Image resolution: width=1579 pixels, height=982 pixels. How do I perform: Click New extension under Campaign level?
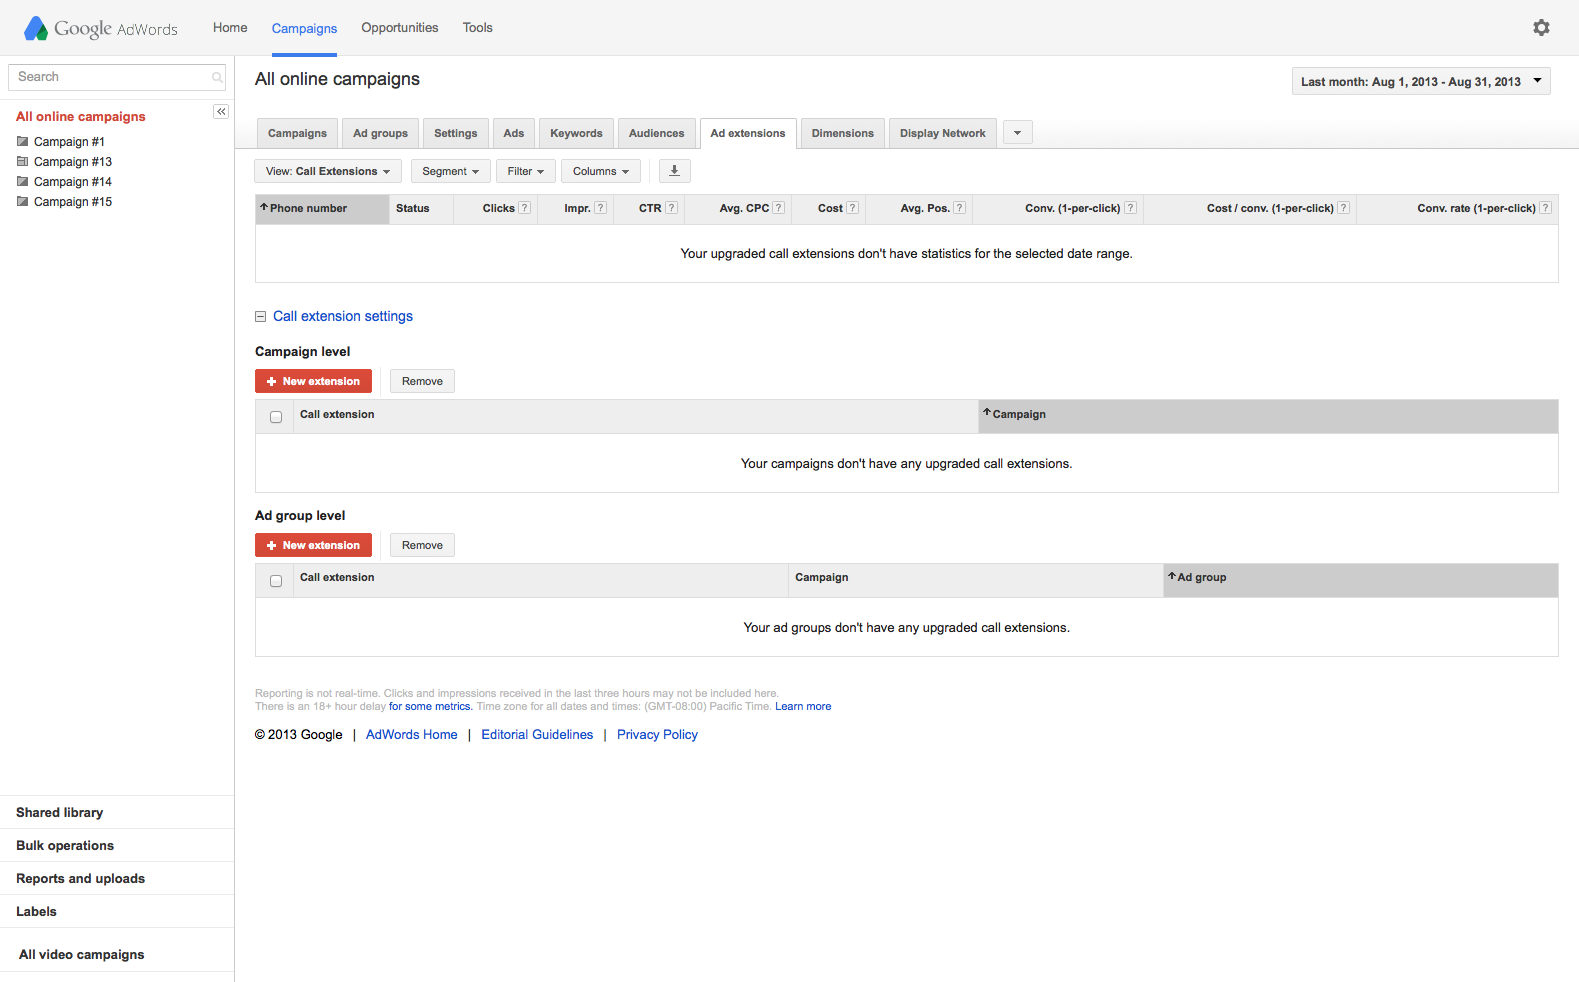(x=313, y=381)
